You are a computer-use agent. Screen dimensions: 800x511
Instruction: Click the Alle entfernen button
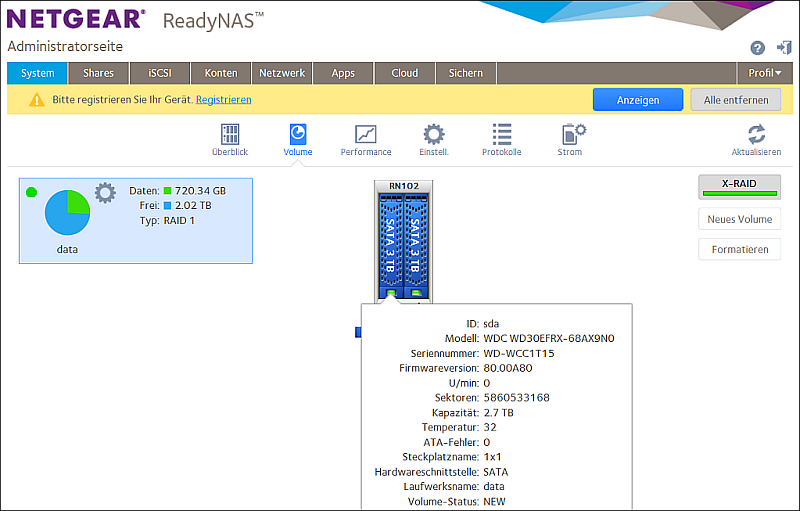point(736,100)
